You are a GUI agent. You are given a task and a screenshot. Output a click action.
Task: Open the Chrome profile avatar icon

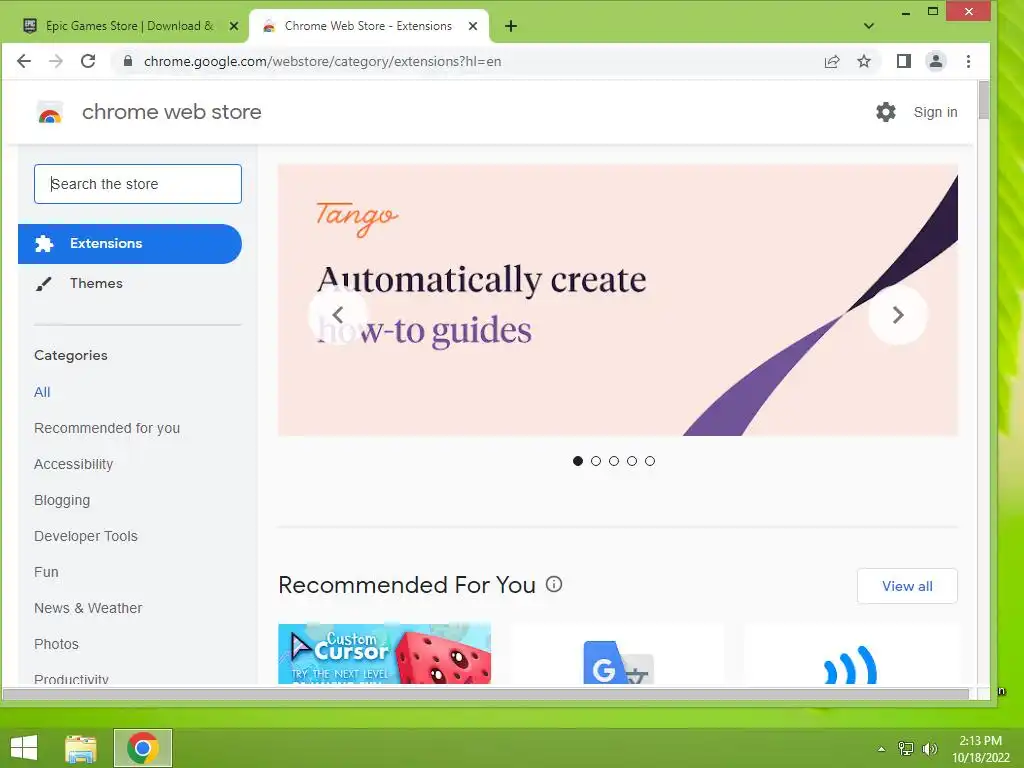point(936,61)
